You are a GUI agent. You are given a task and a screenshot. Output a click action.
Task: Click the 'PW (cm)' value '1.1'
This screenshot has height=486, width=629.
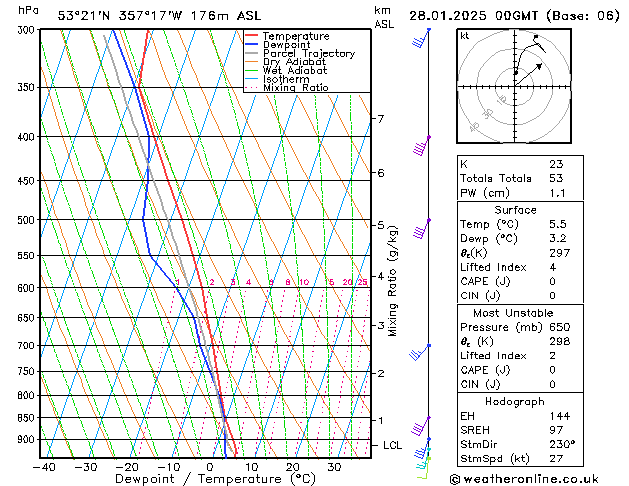[557, 193]
